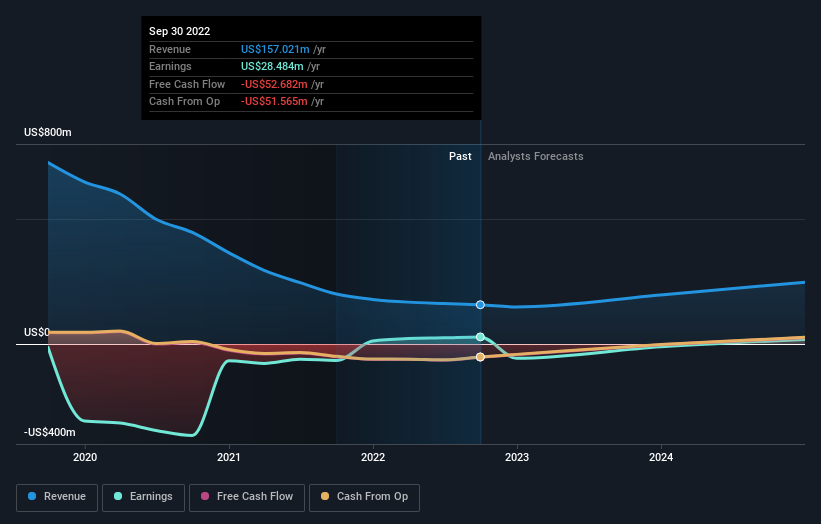Toggle the Cash From Op legend button
Screen dimensions: 821x524
tap(364, 497)
